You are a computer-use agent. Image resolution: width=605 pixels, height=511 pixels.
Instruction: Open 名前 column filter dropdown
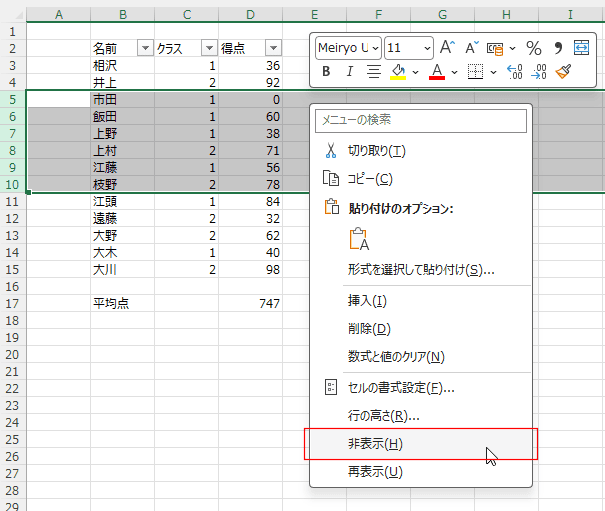(x=145, y=48)
